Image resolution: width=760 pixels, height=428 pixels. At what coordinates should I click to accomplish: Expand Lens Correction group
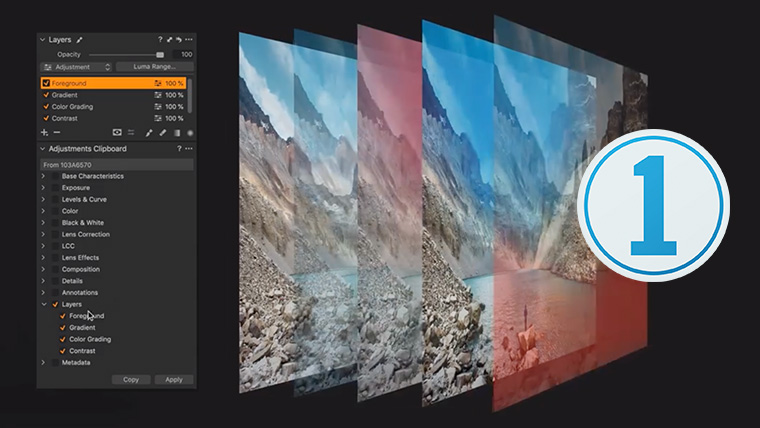[43, 234]
